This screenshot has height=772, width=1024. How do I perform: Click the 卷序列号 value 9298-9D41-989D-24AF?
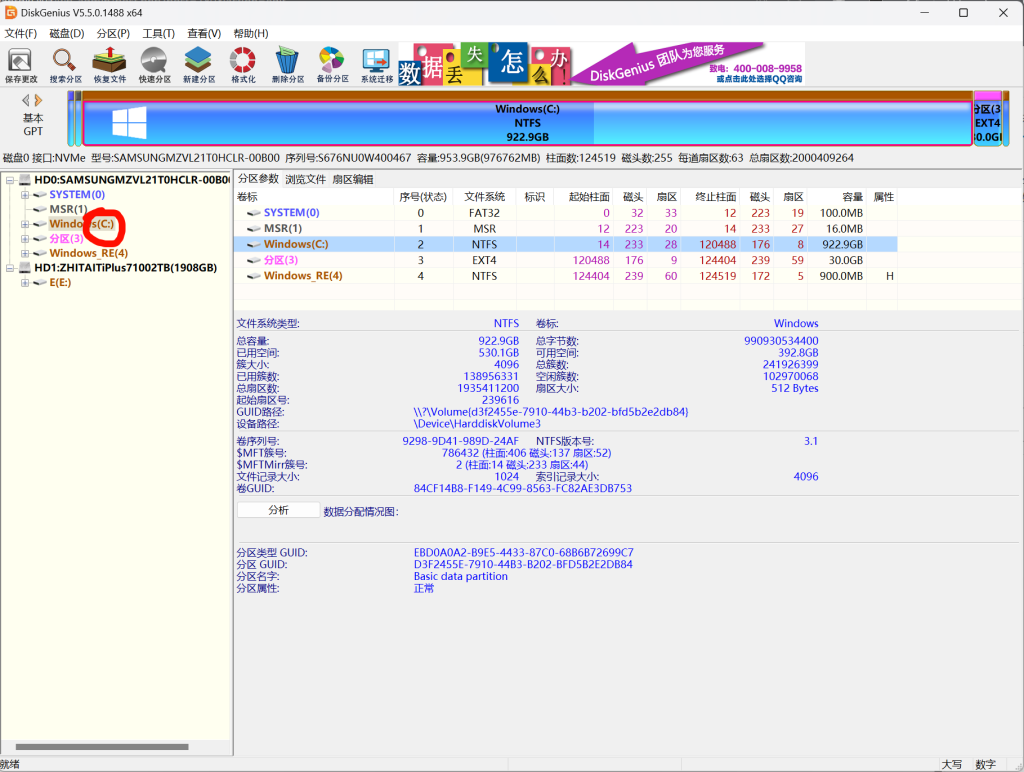(x=460, y=442)
